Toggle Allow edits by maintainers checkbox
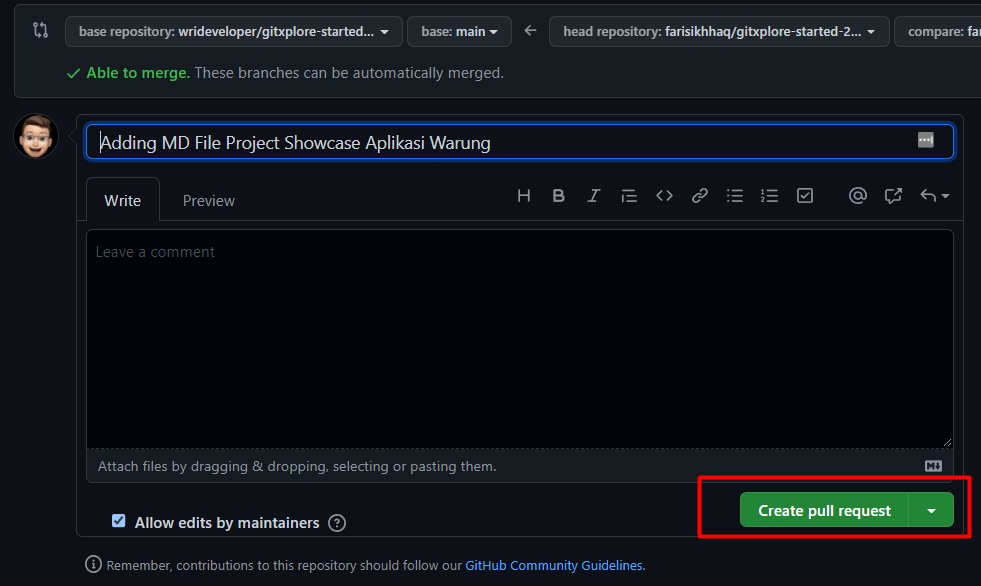981x586 pixels. (x=118, y=521)
